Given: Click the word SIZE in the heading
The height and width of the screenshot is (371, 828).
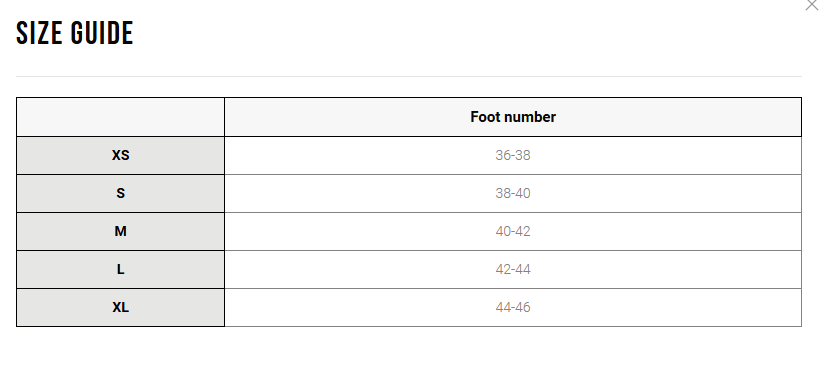Looking at the screenshot, I should tap(39, 33).
